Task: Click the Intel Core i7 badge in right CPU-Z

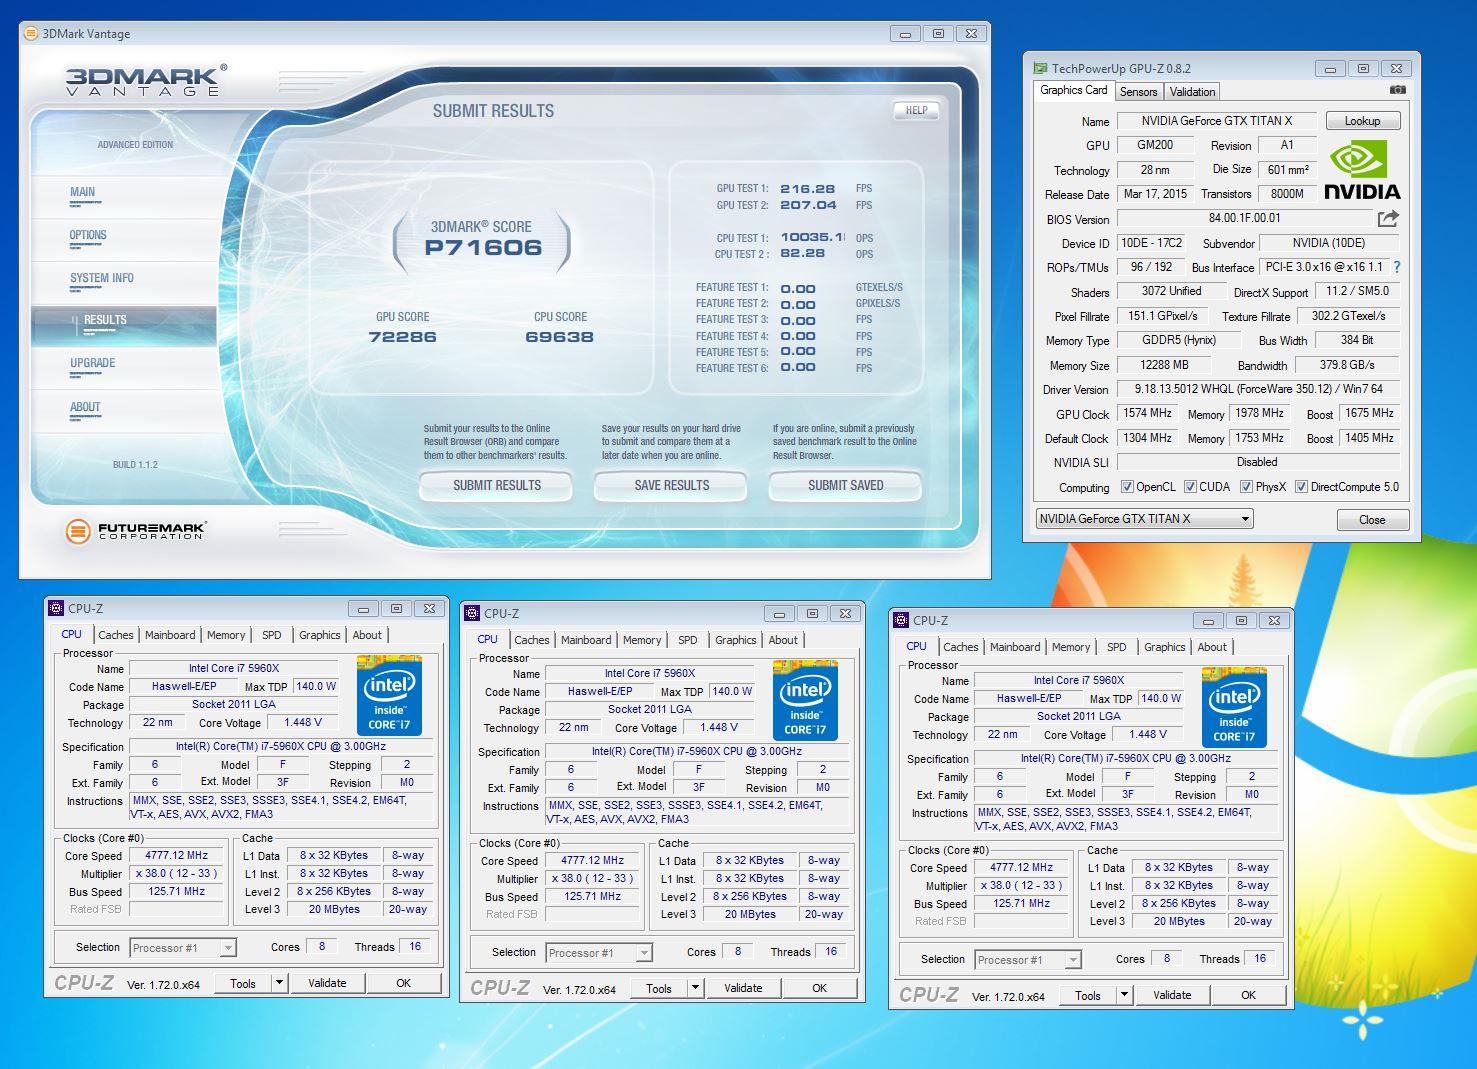Action: click(x=1234, y=708)
